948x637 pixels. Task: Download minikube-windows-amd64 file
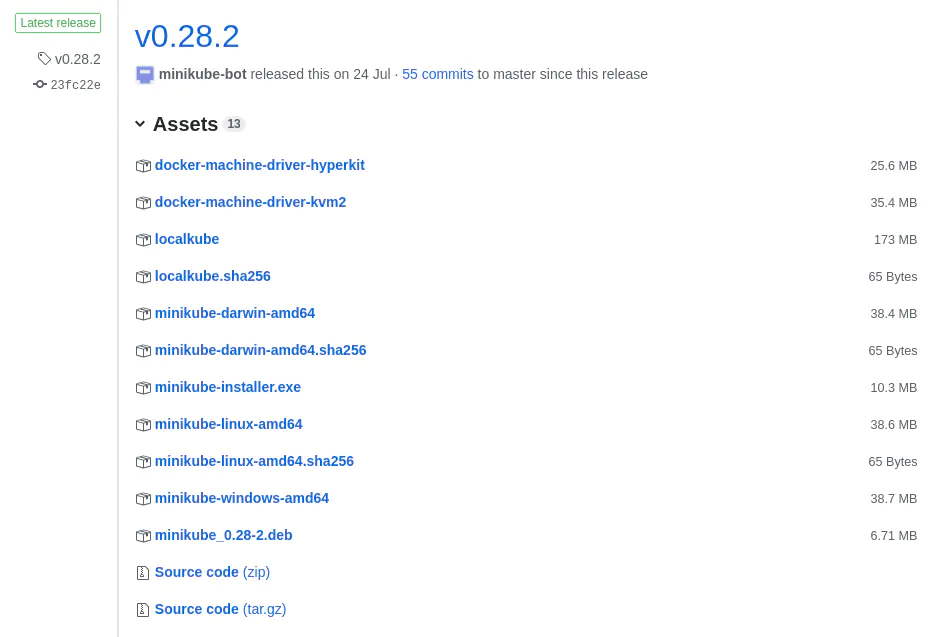tap(241, 498)
